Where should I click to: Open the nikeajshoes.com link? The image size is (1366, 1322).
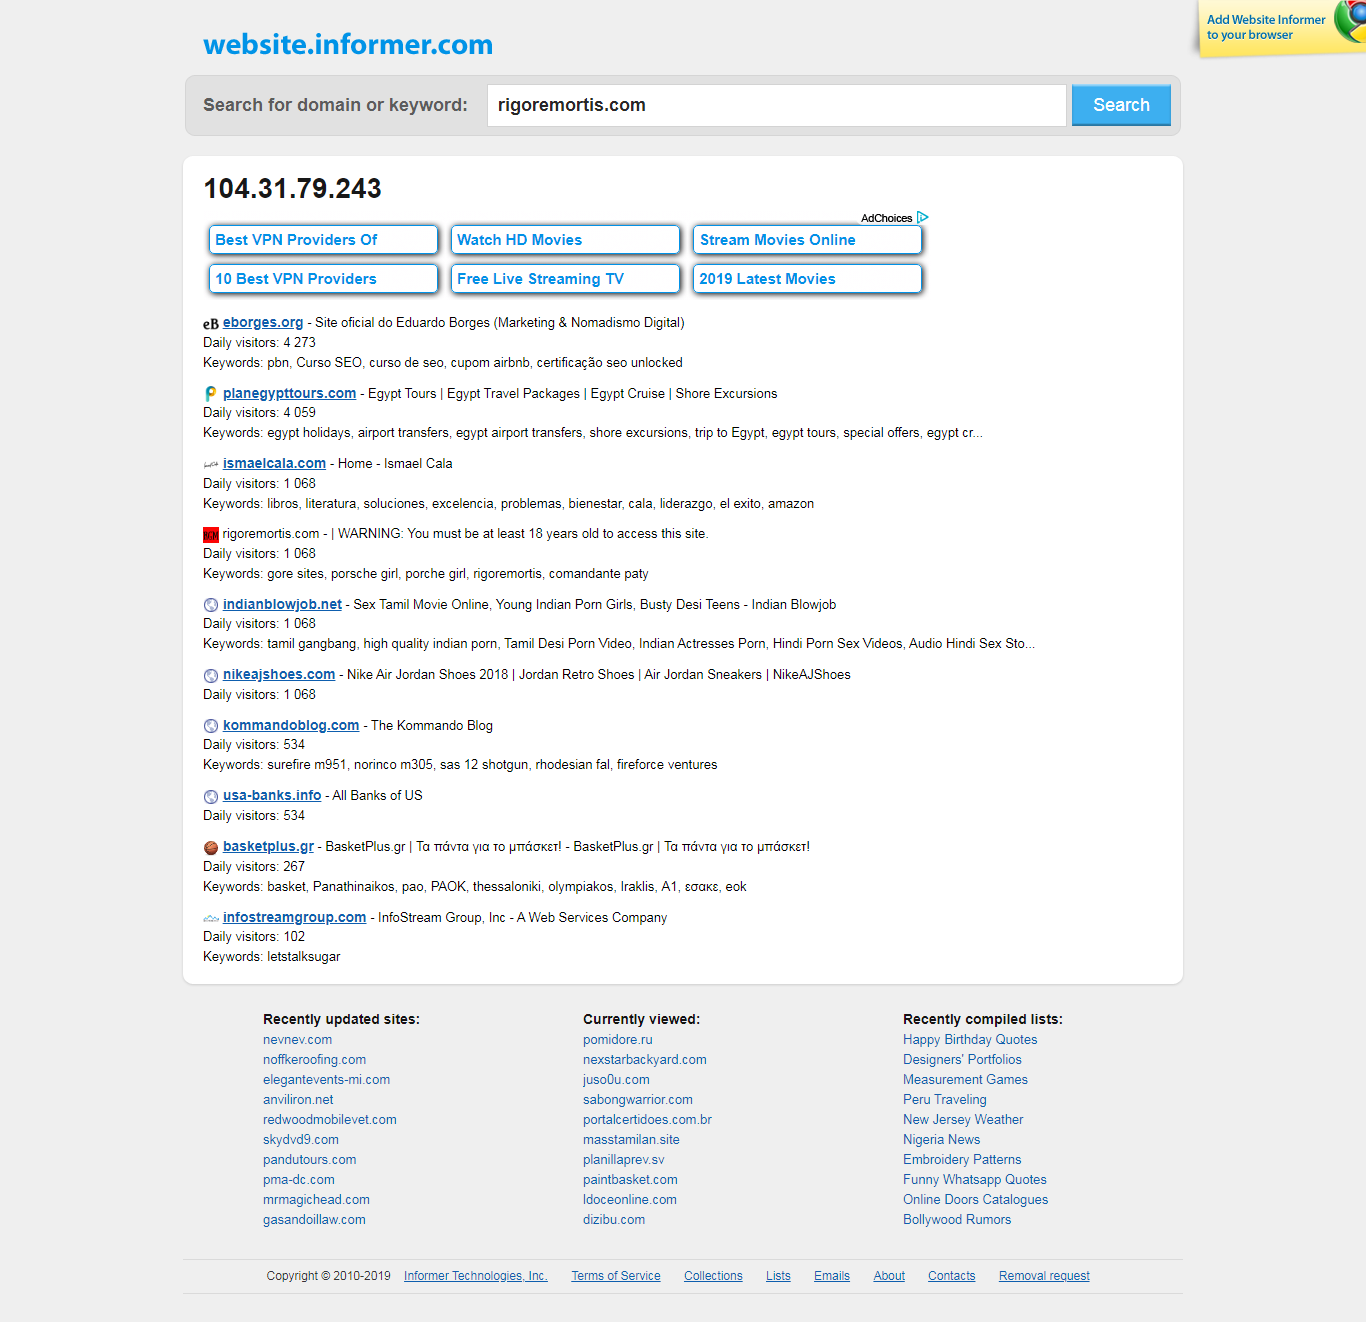[279, 674]
